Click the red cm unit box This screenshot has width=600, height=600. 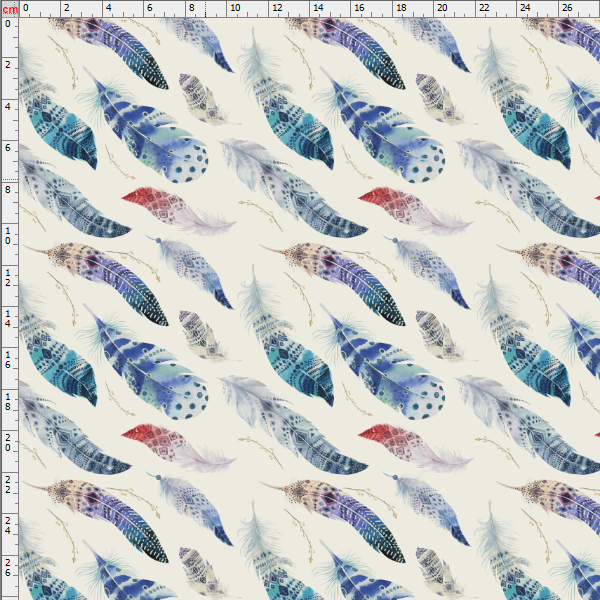10,9
